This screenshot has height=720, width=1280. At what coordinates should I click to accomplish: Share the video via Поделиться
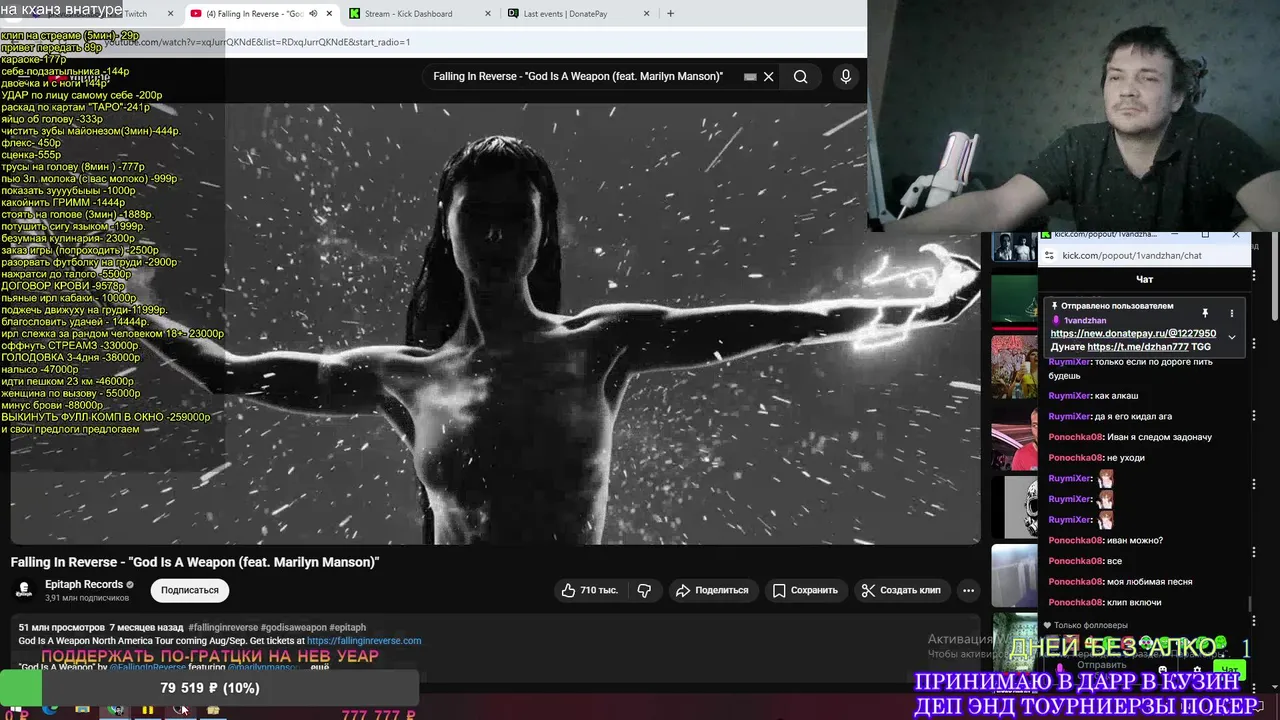tap(712, 590)
